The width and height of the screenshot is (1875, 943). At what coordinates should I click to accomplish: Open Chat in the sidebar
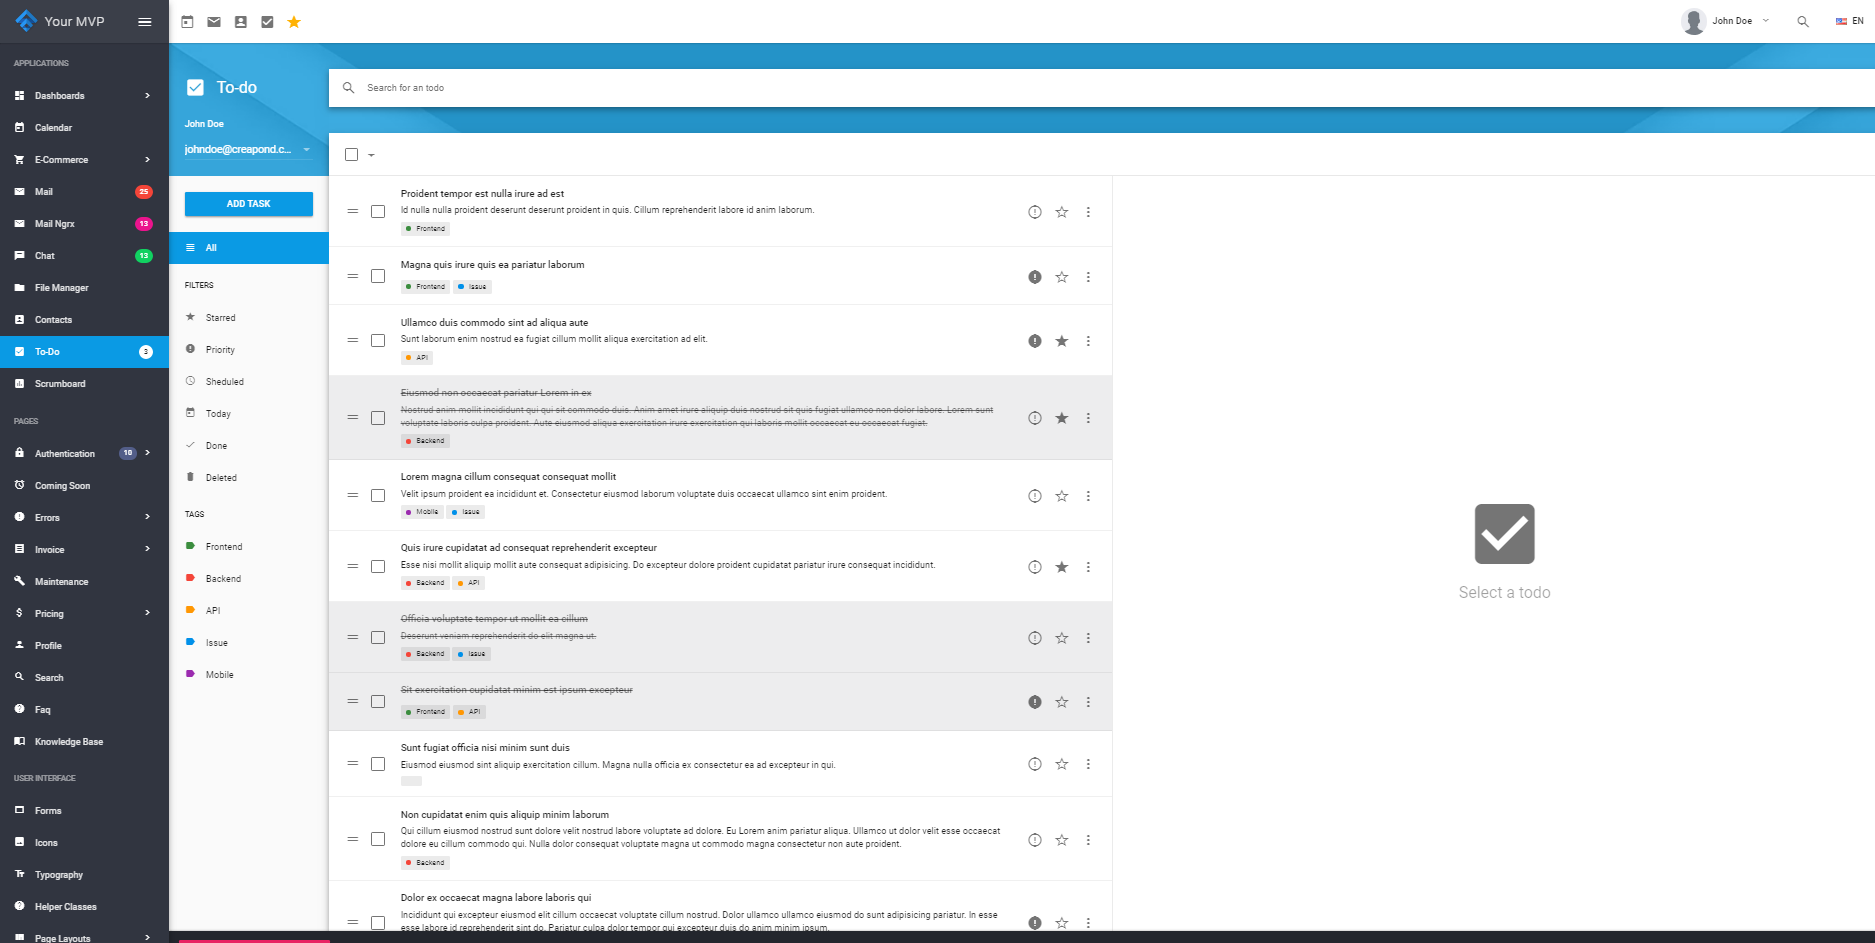pos(84,256)
